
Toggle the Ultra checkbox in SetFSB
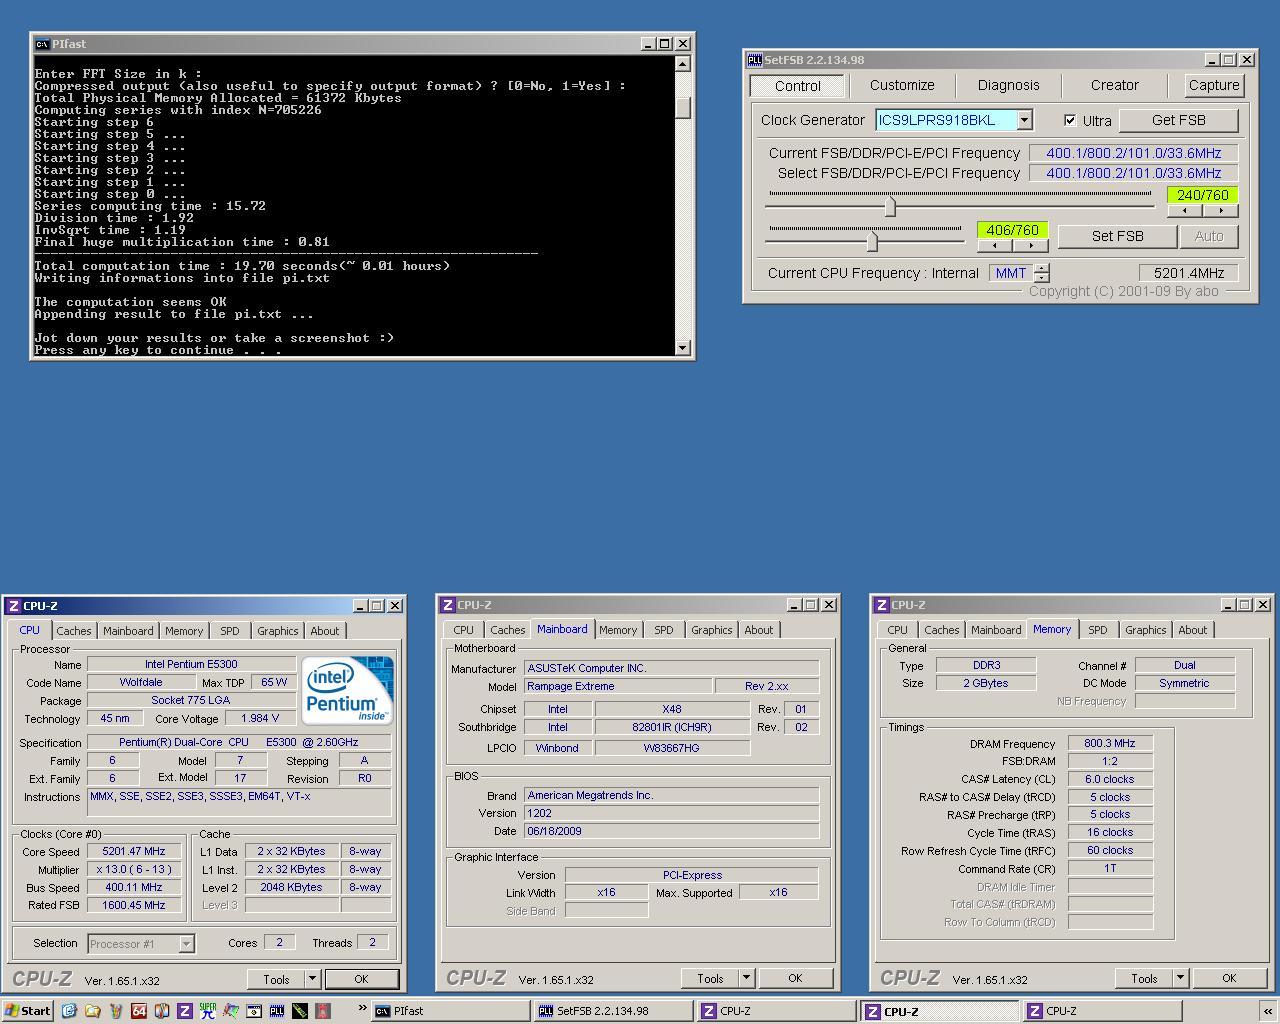[x=1070, y=120]
